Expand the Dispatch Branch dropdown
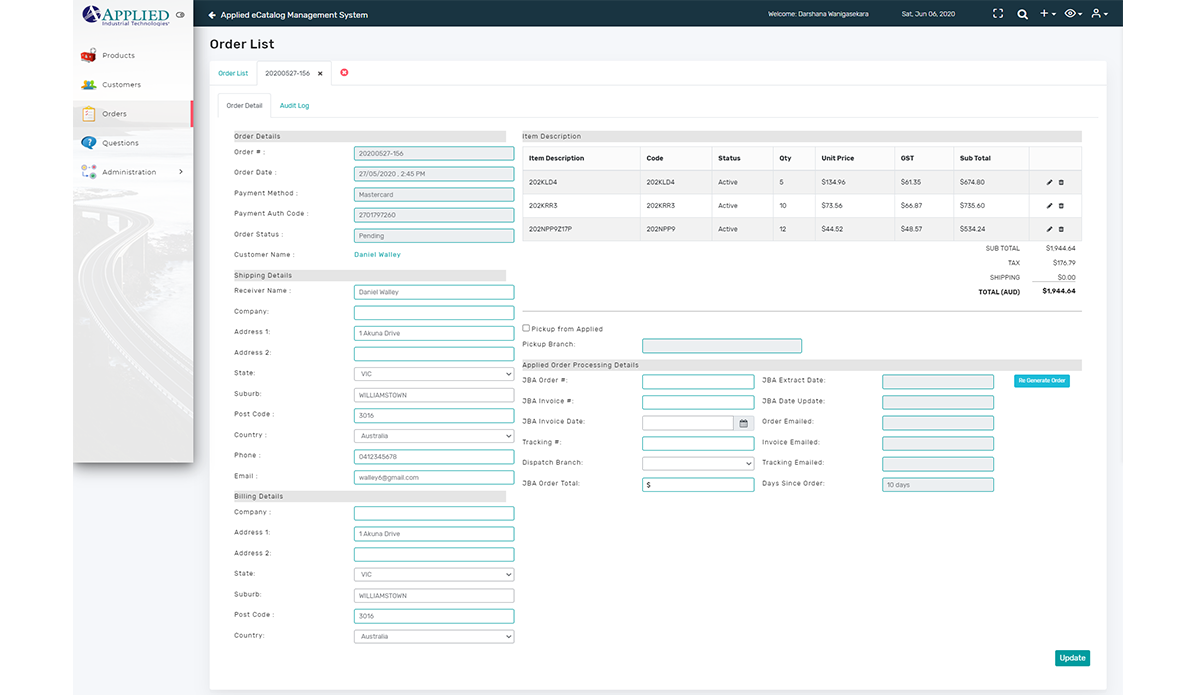The width and height of the screenshot is (1200, 695). coord(697,464)
